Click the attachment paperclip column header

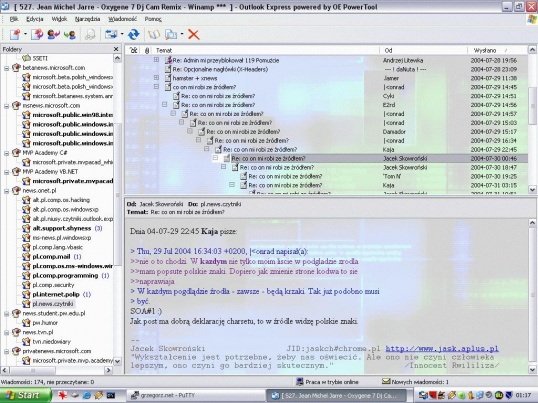(x=147, y=50)
